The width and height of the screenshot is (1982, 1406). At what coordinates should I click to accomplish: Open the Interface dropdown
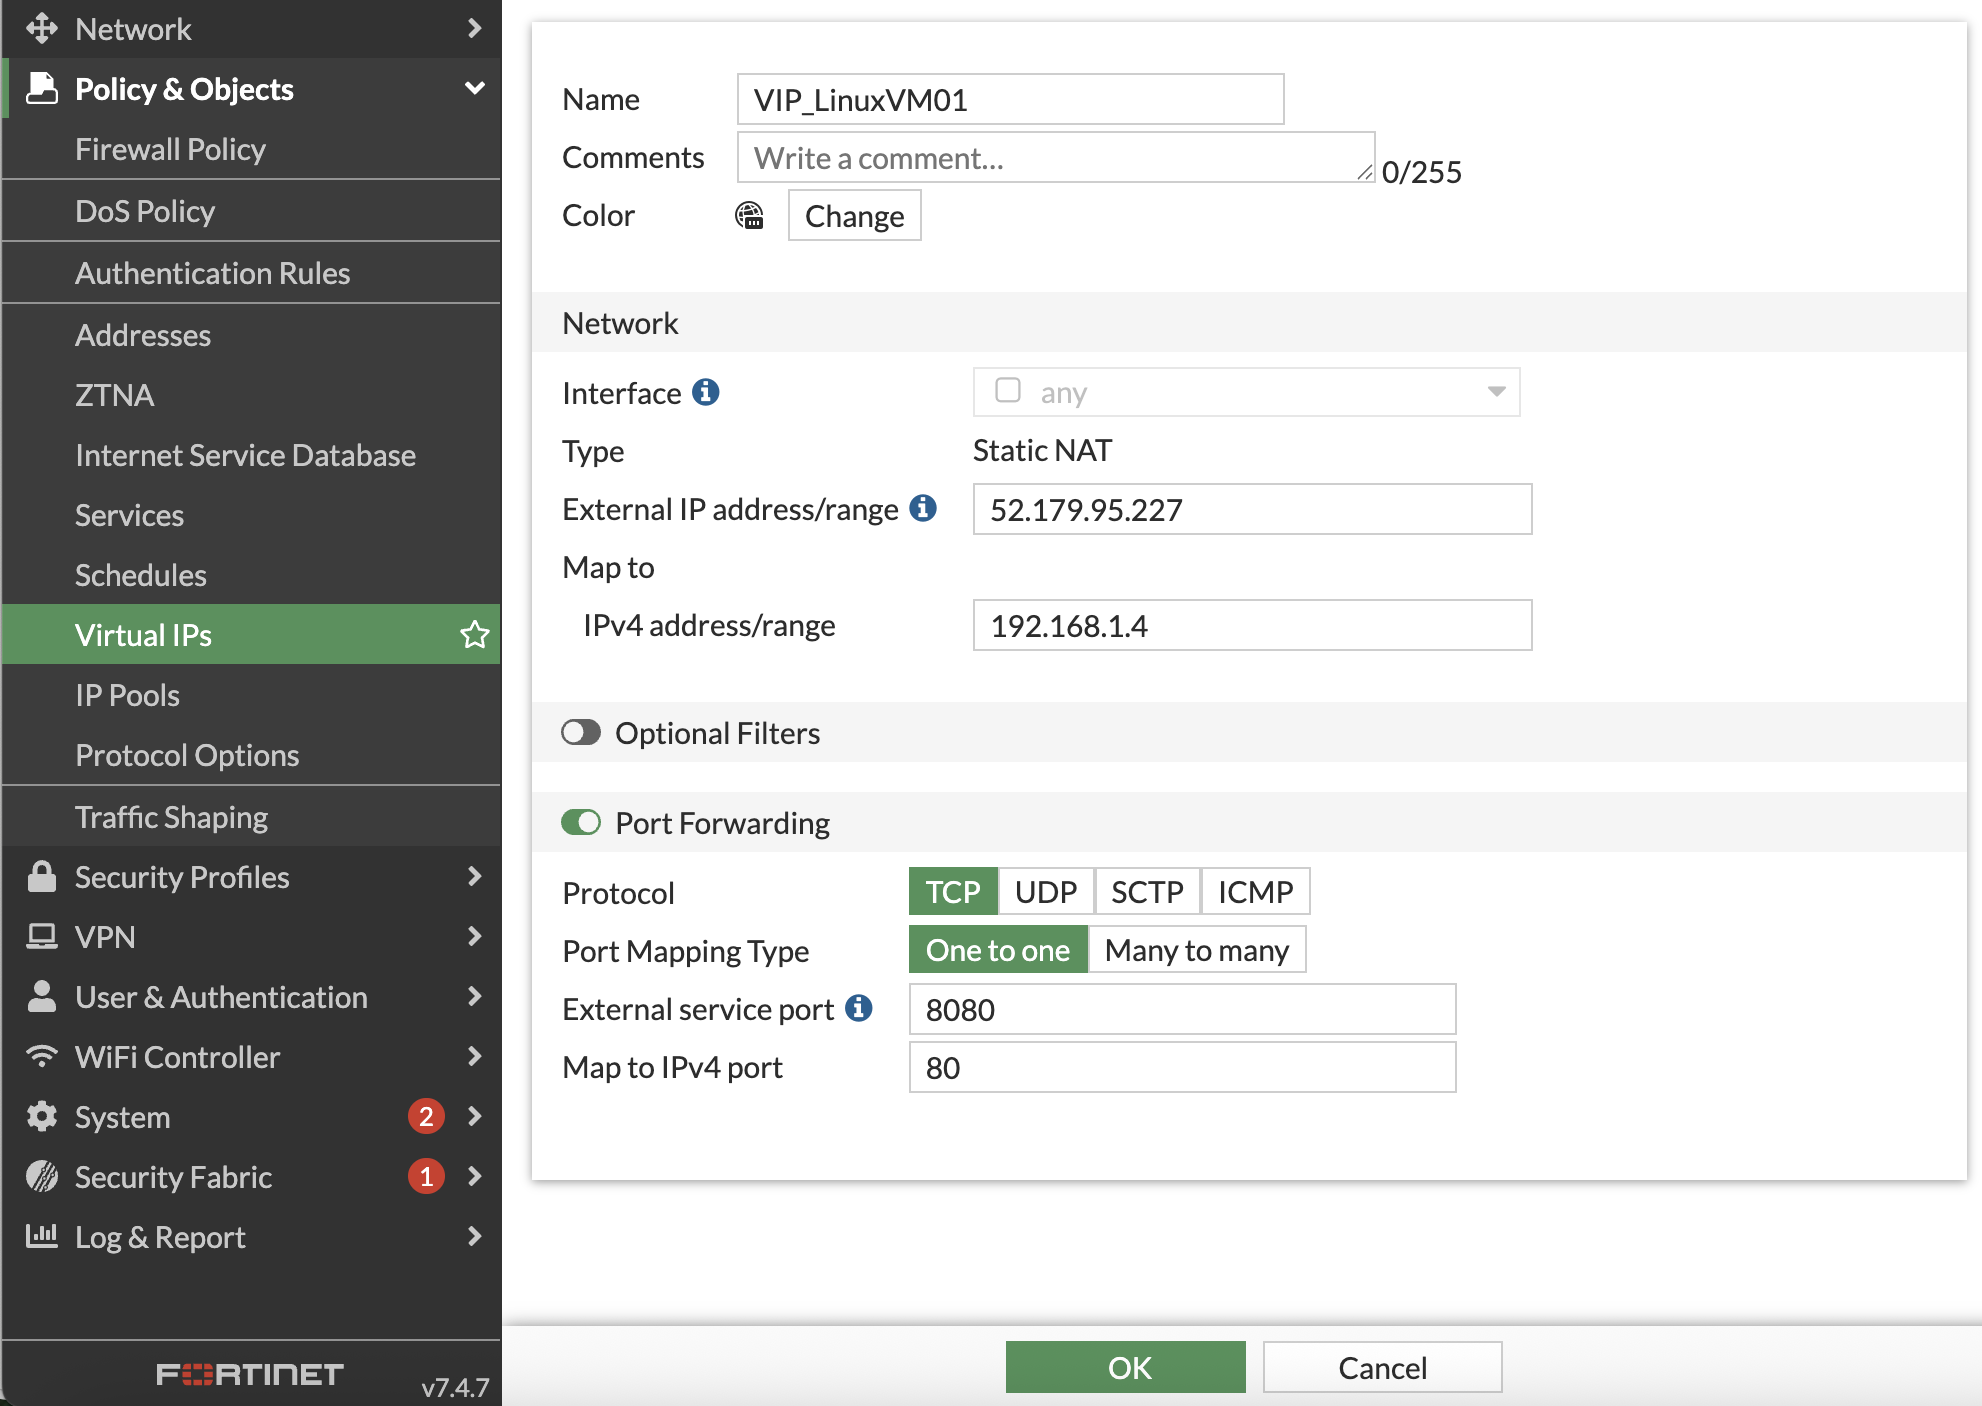coord(1246,392)
